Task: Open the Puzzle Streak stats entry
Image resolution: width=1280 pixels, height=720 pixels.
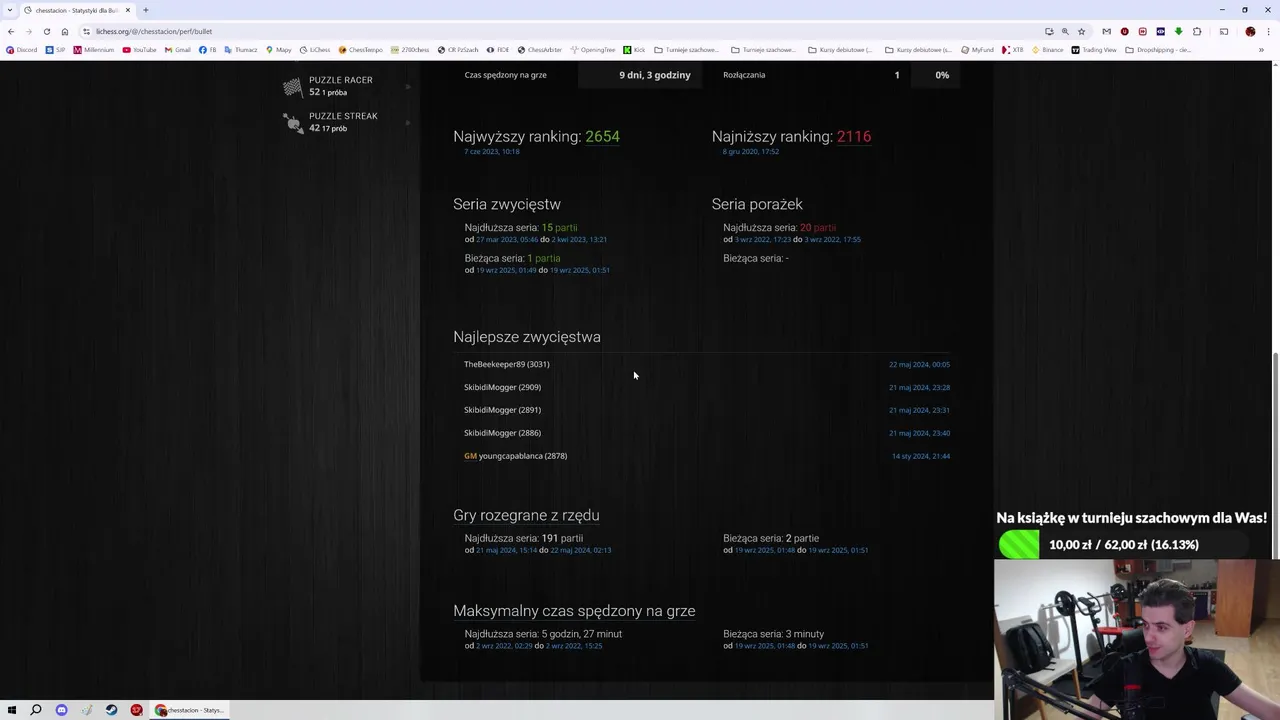Action: 345,122
